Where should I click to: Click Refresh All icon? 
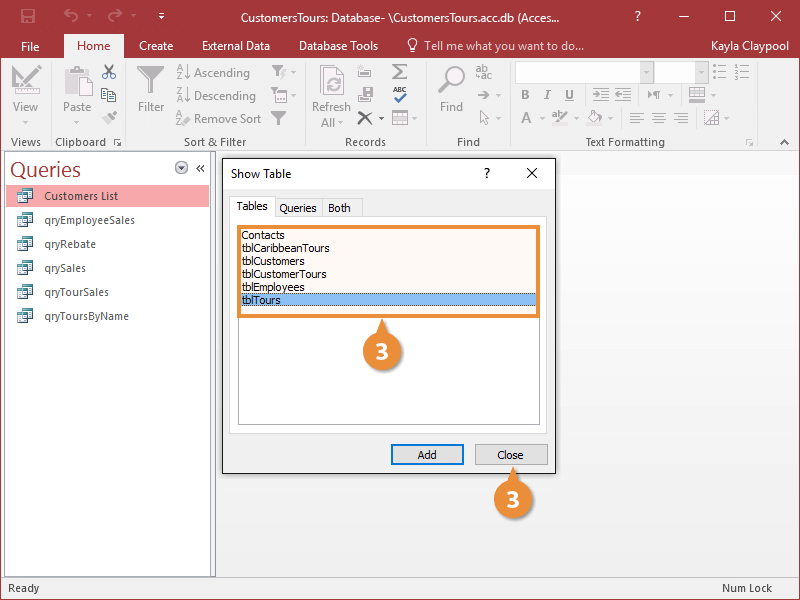332,81
